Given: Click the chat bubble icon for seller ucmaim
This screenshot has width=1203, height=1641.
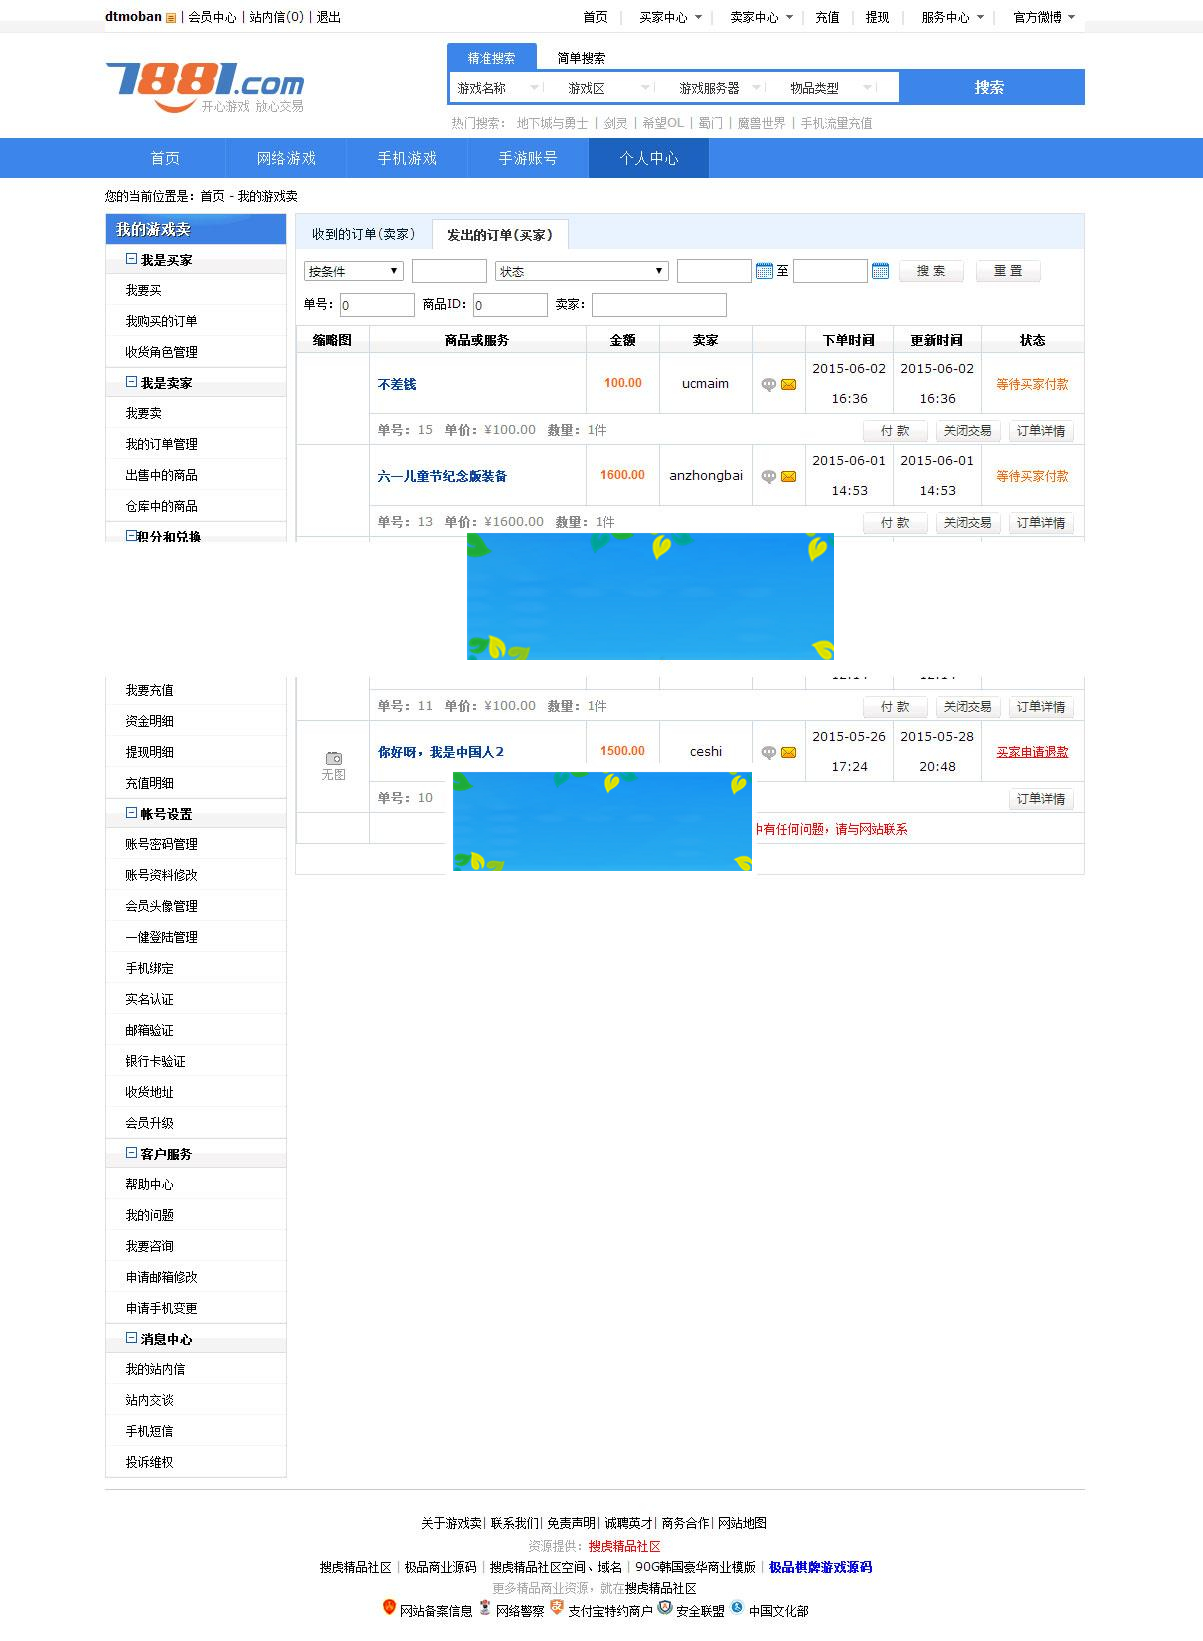Looking at the screenshot, I should click(768, 385).
